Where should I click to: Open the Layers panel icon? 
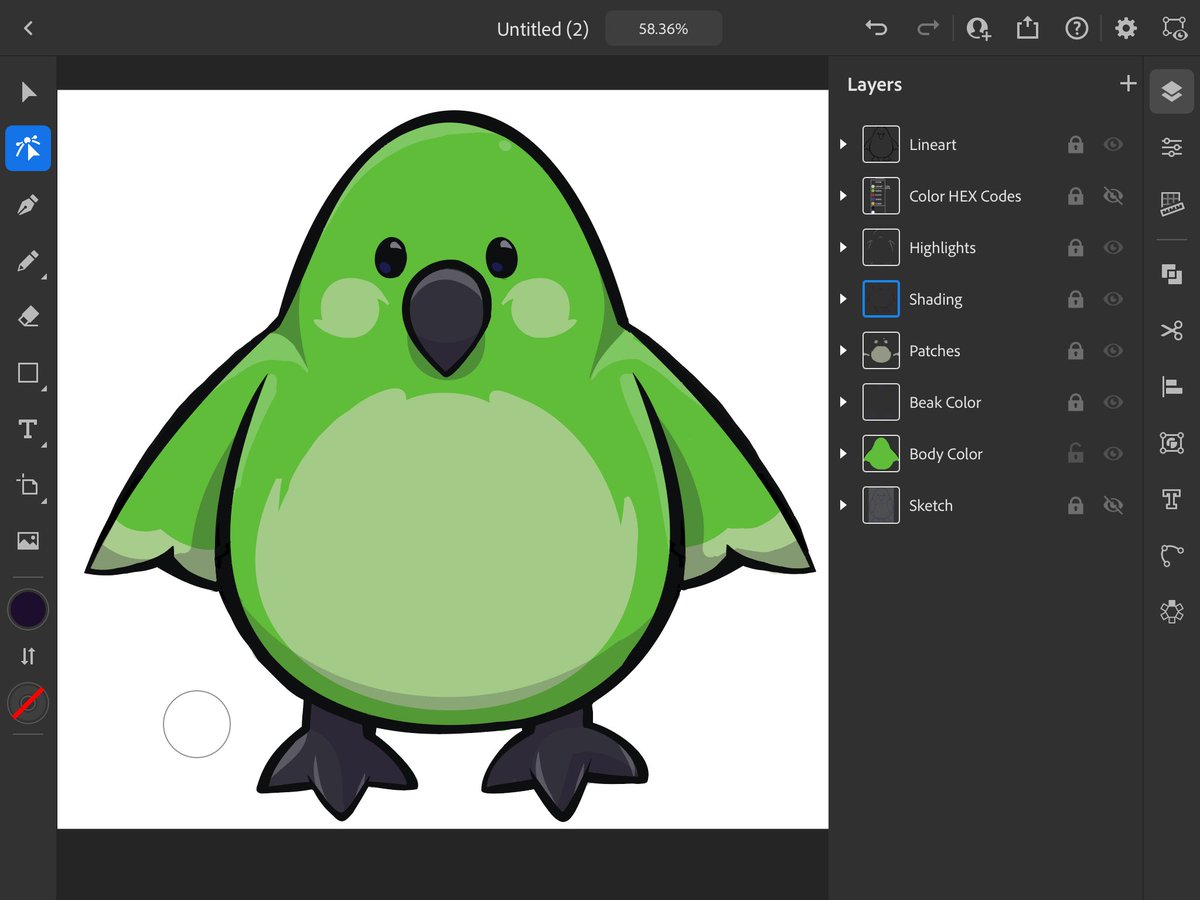(1172, 92)
